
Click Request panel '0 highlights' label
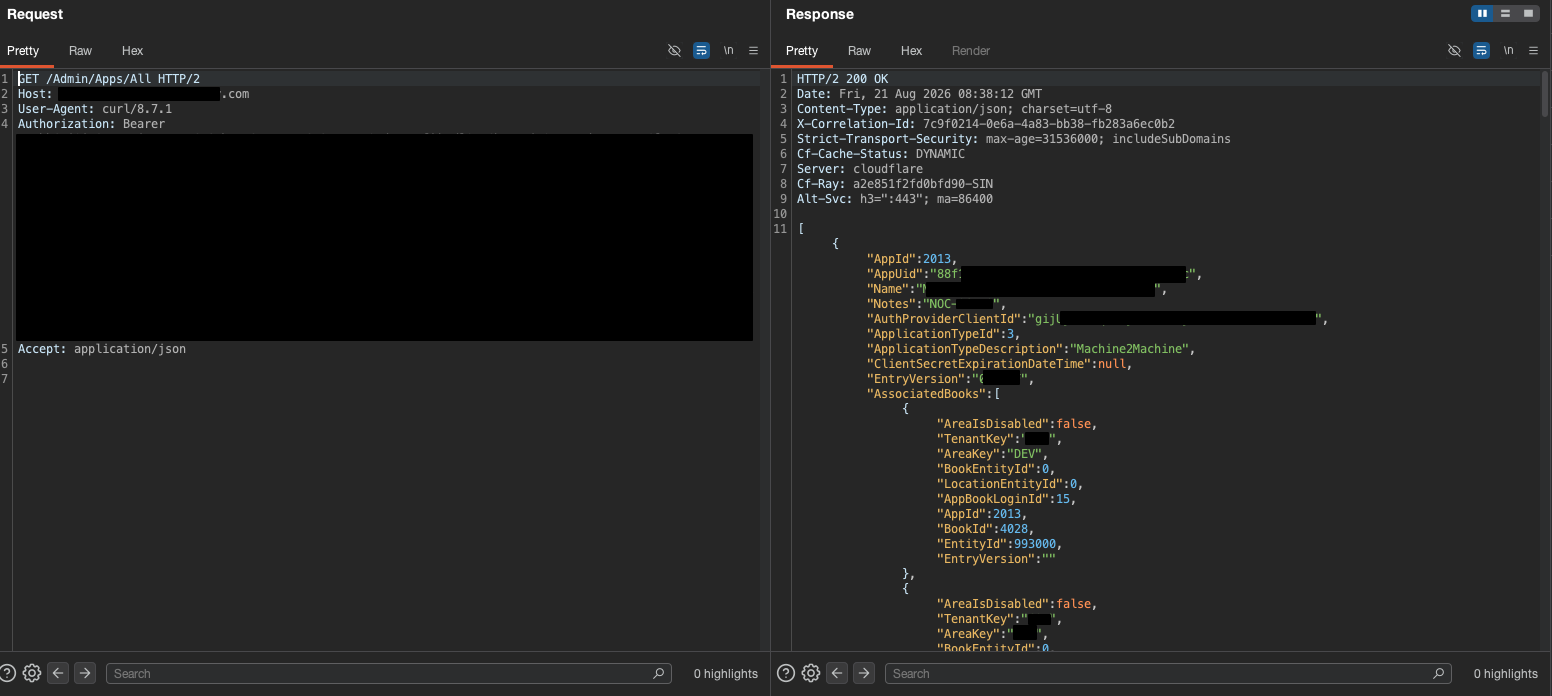tap(726, 674)
